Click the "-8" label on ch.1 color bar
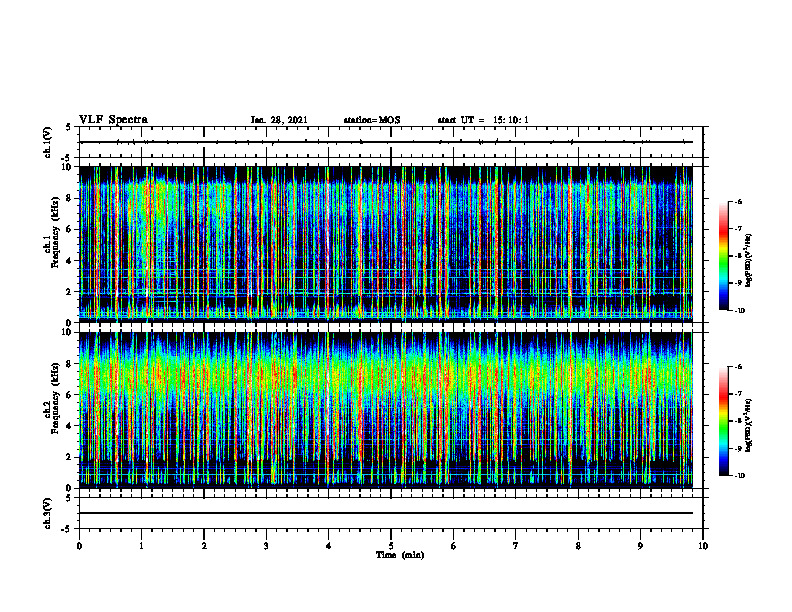This screenshot has width=792, height=612. (737, 256)
